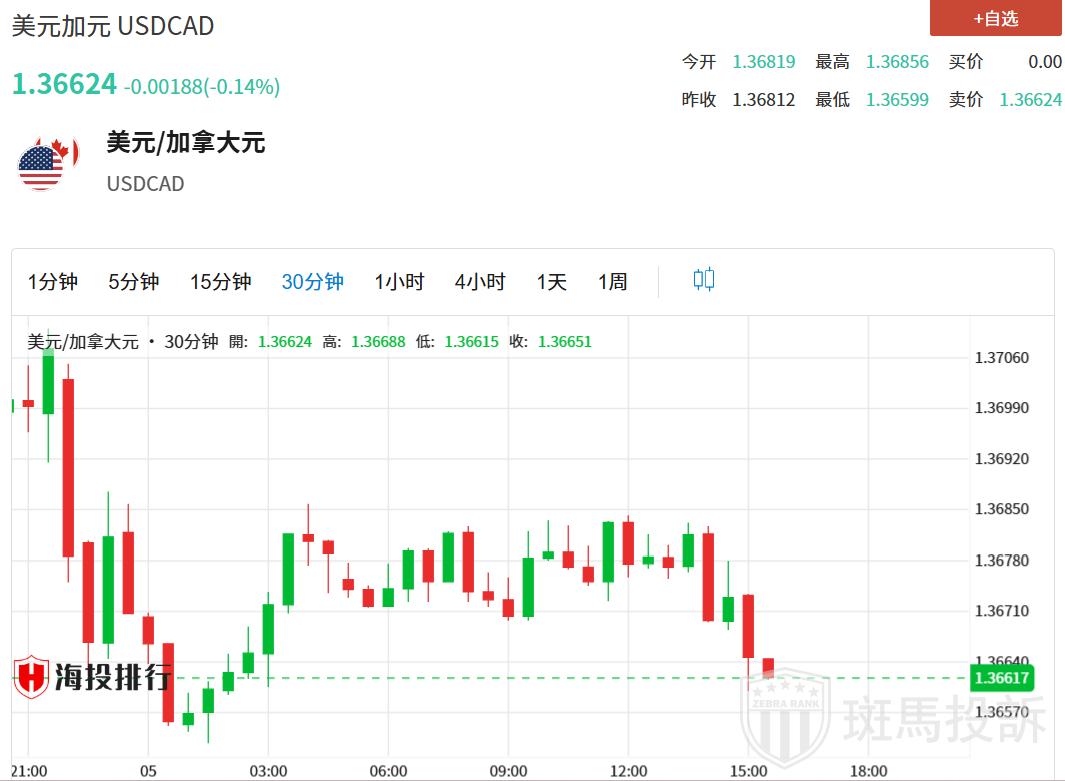Click the green 1.36617 current price label
Screen dimensions: 1065x781
coord(1001,678)
